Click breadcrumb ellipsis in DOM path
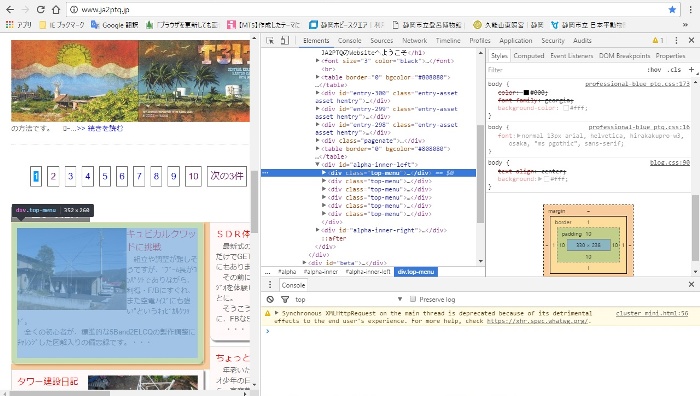This screenshot has width=700, height=396. (x=267, y=272)
